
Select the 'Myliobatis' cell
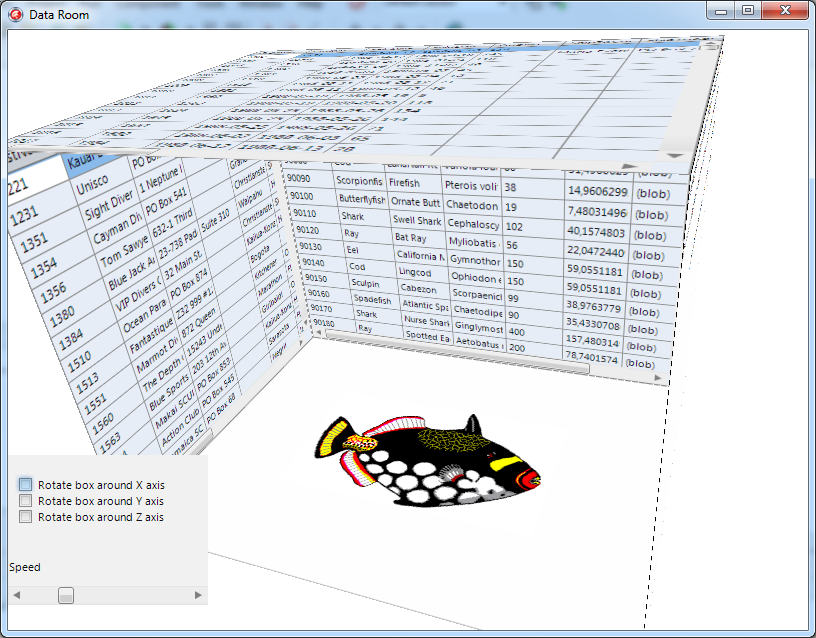point(474,243)
